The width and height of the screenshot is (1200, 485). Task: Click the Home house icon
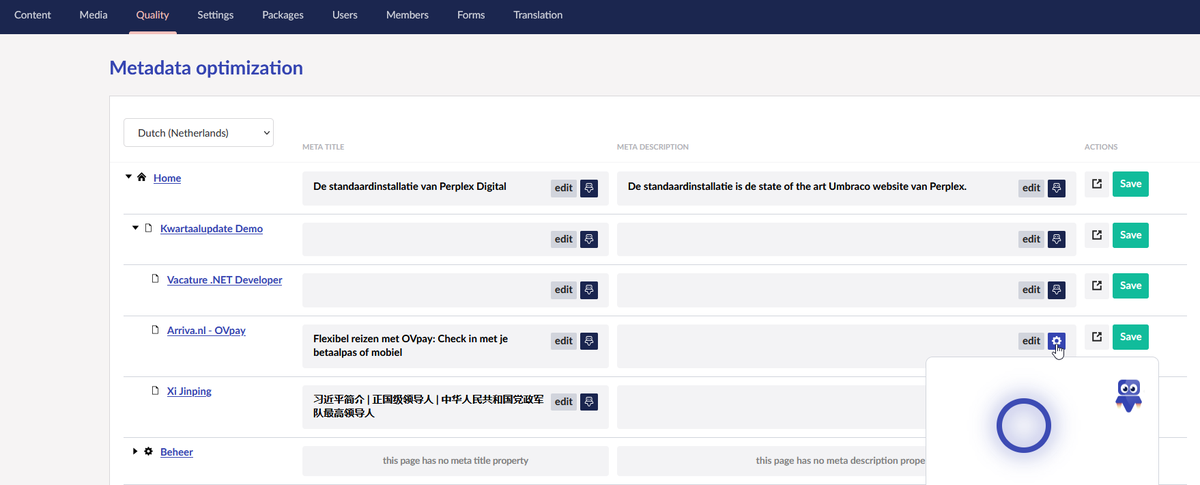click(142, 177)
